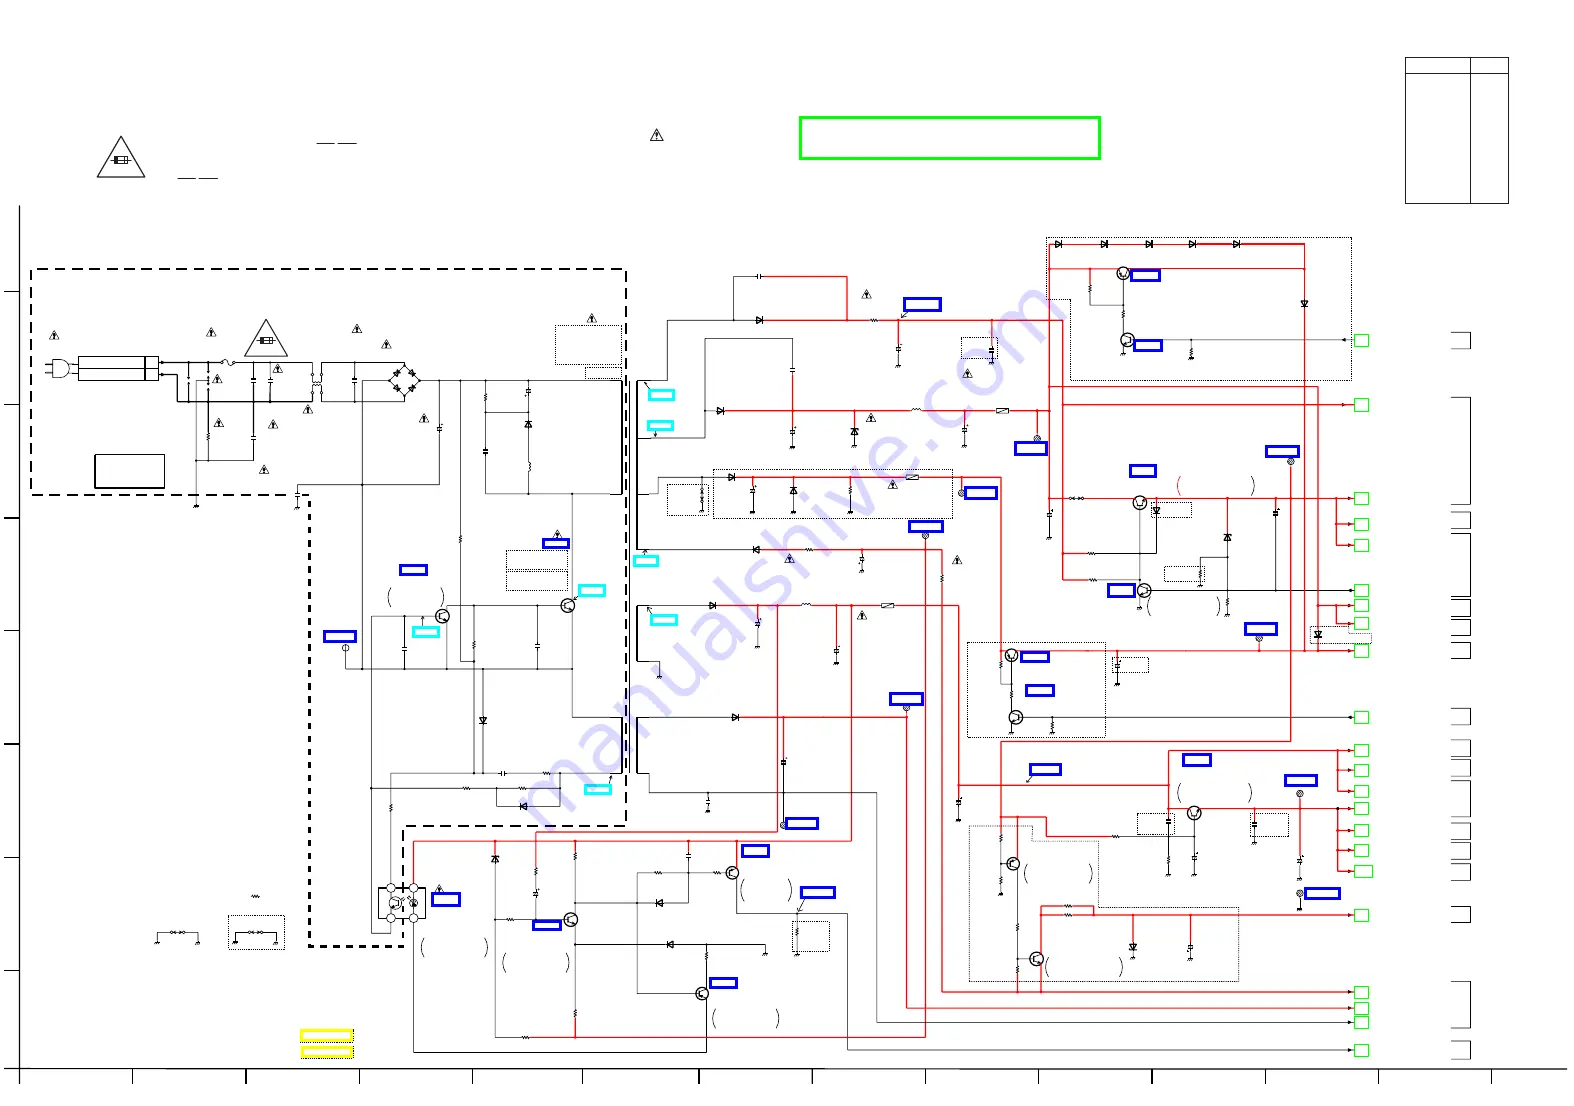The image size is (1574, 1106).
Task: Select the common-mode choke coil before the rectifier
Action: pyautogui.click(x=316, y=381)
